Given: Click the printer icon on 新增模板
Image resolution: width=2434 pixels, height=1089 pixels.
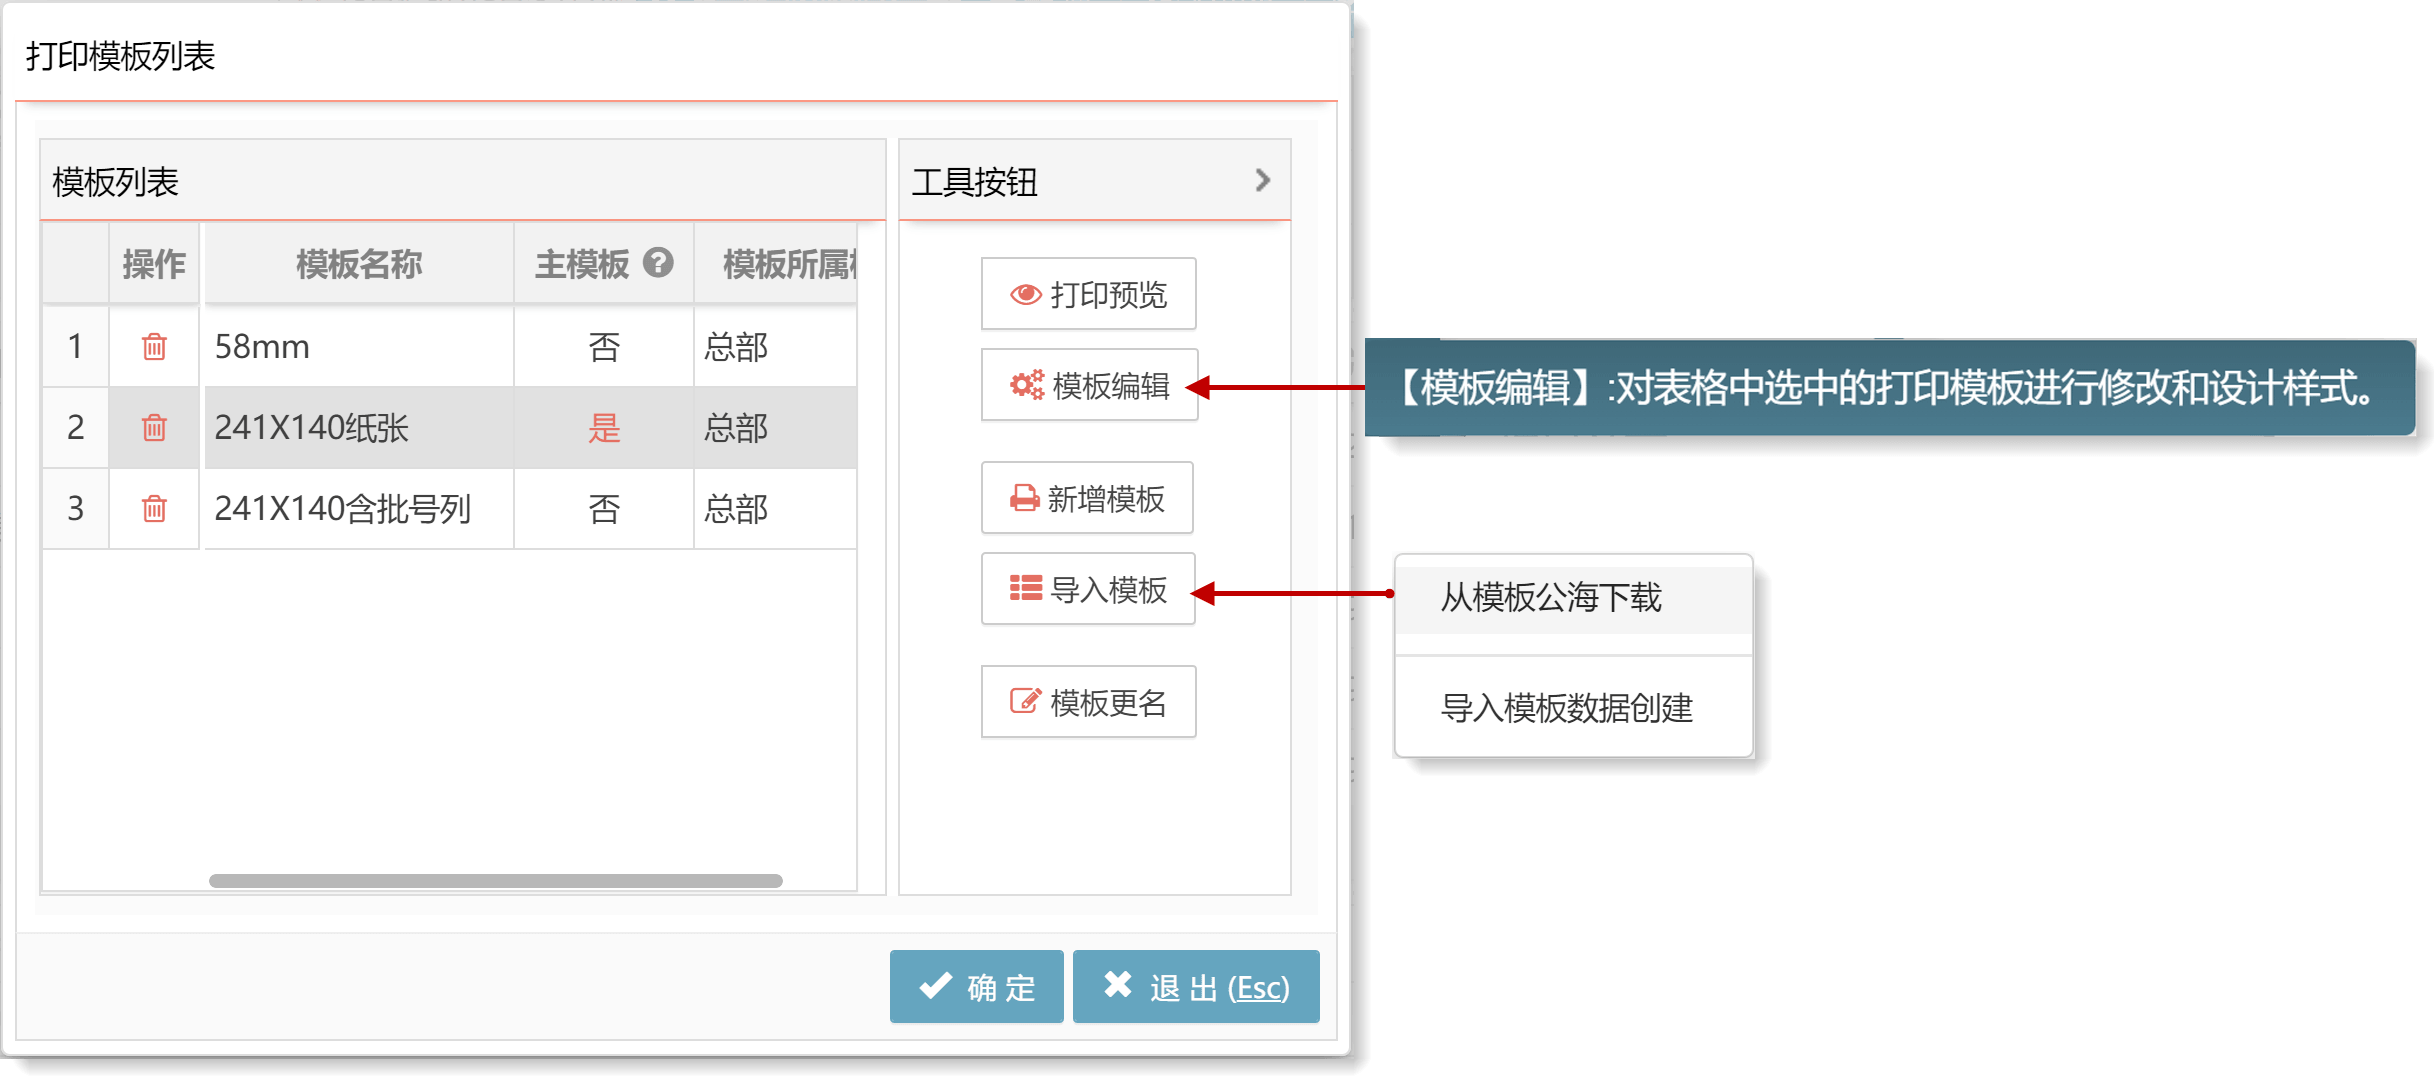Looking at the screenshot, I should [x=1024, y=498].
